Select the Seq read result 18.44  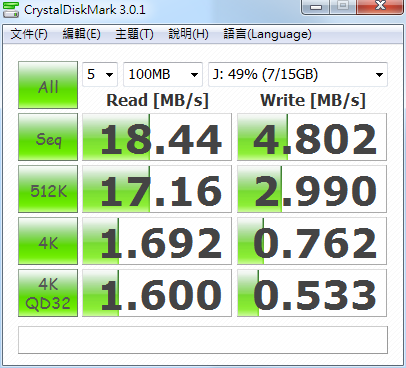coord(157,137)
